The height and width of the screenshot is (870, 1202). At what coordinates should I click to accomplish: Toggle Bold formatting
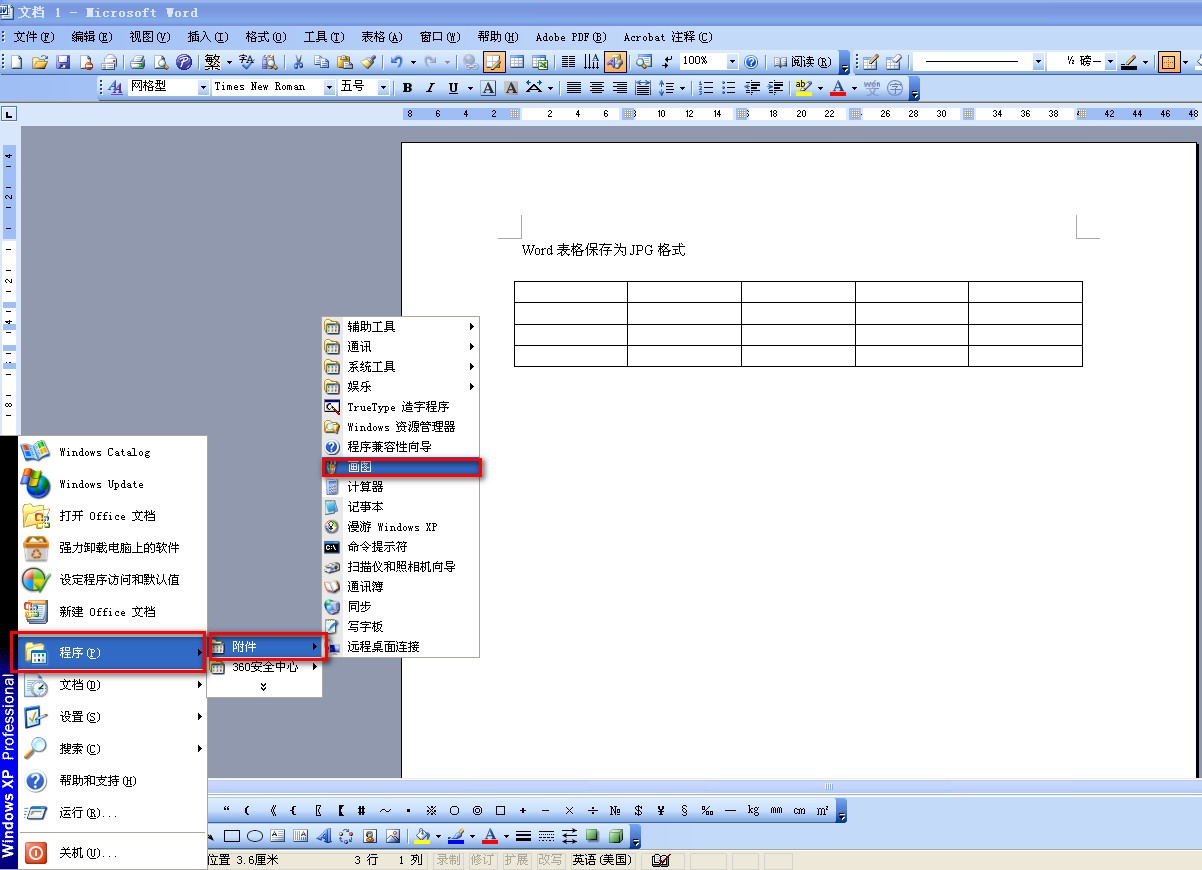[x=407, y=88]
